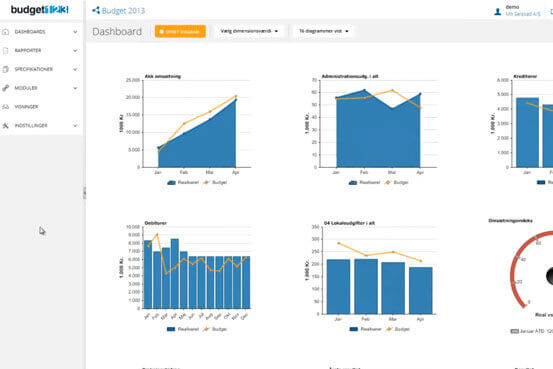Image resolution: width=553 pixels, height=369 pixels.
Task: Toggle Realiseret legend in Administrationsudg. chart
Action: point(364,182)
